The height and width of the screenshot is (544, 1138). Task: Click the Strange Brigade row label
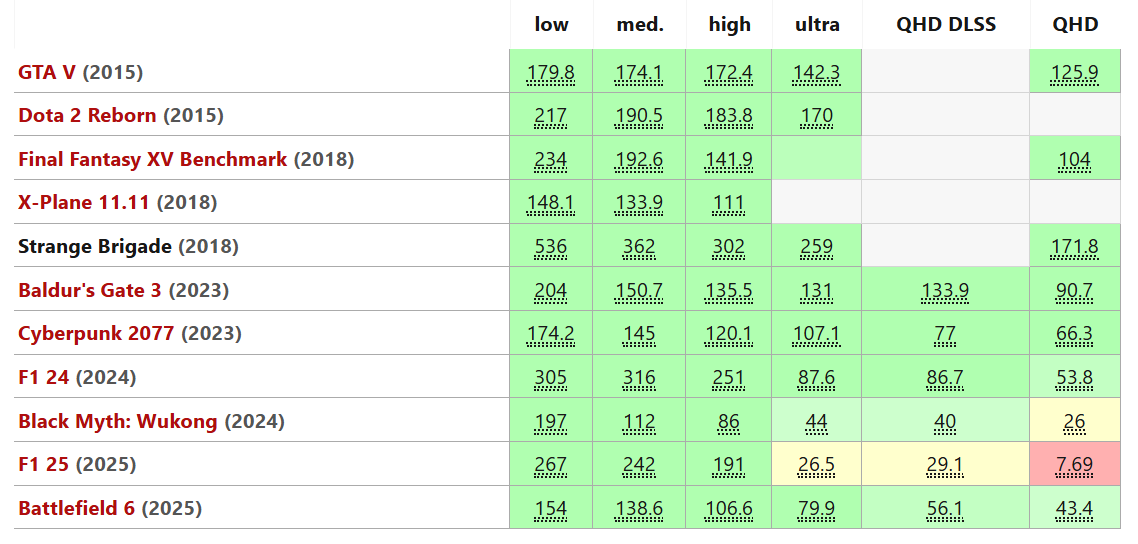coord(95,247)
